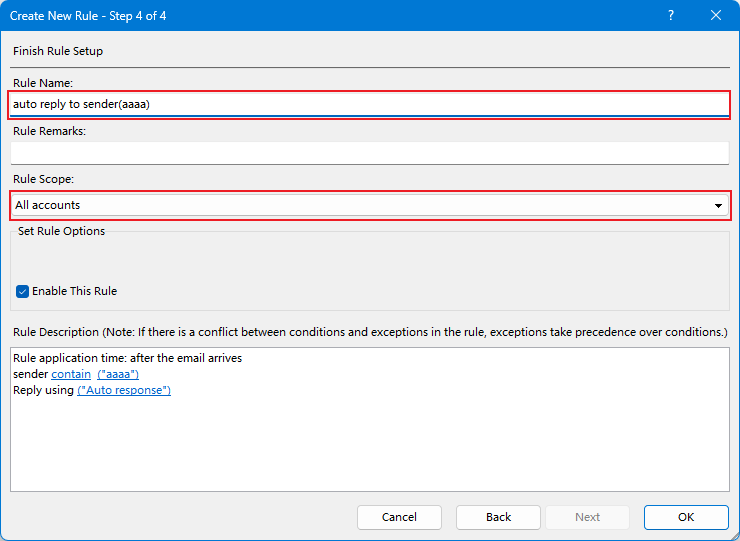Click the Finish Rule Setup heading
The height and width of the screenshot is (541, 740).
point(58,51)
